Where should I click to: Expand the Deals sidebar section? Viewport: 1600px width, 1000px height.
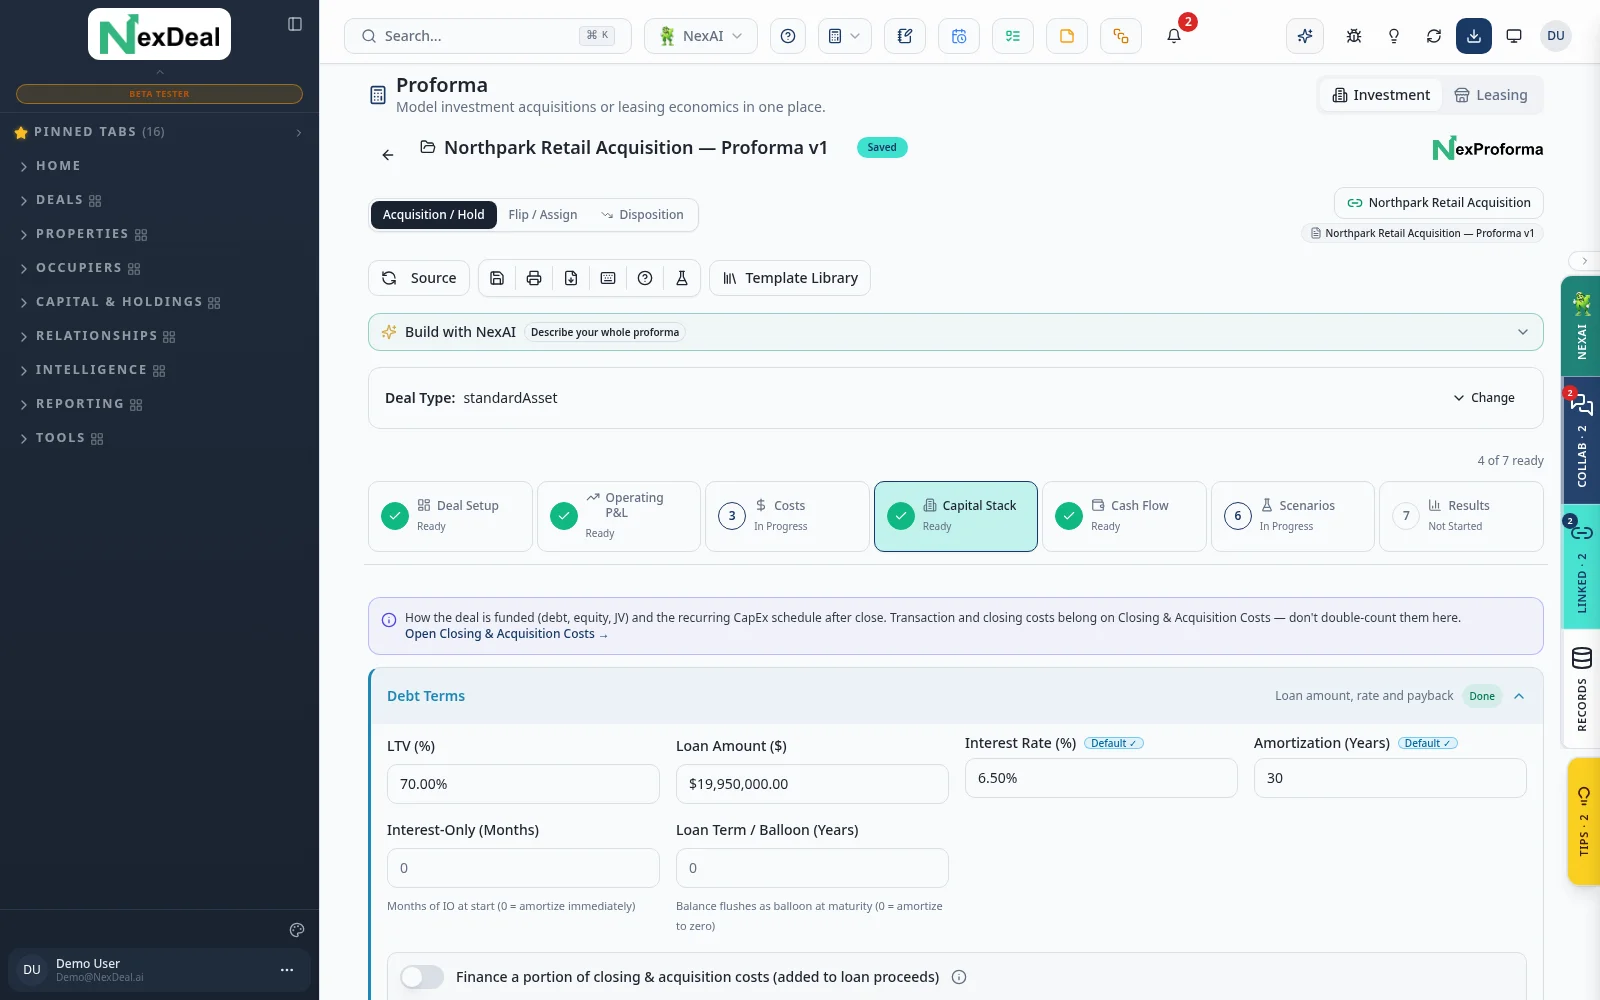coord(60,200)
